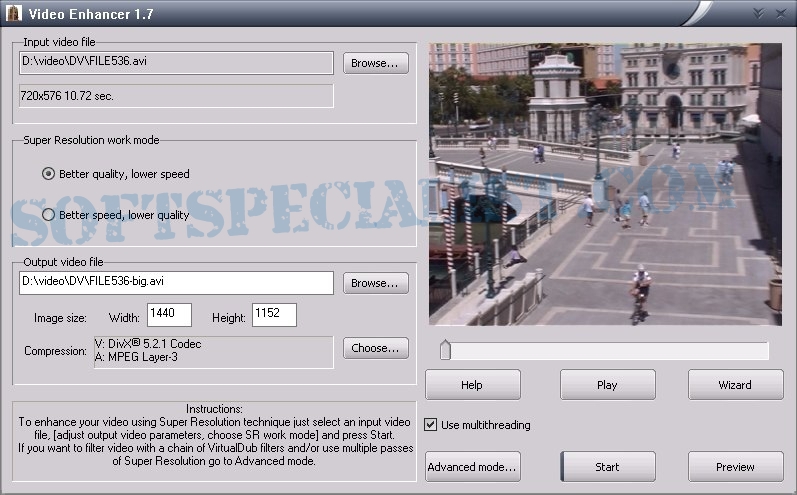This screenshot has height=495, width=797.
Task: Click the Preview button
Action: pos(735,467)
